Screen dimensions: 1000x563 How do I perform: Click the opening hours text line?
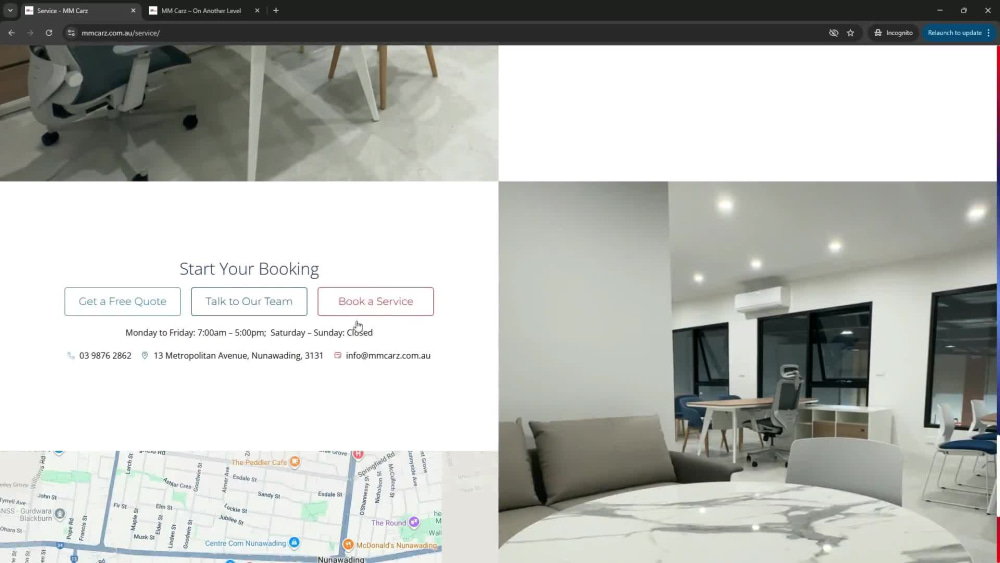(x=249, y=333)
